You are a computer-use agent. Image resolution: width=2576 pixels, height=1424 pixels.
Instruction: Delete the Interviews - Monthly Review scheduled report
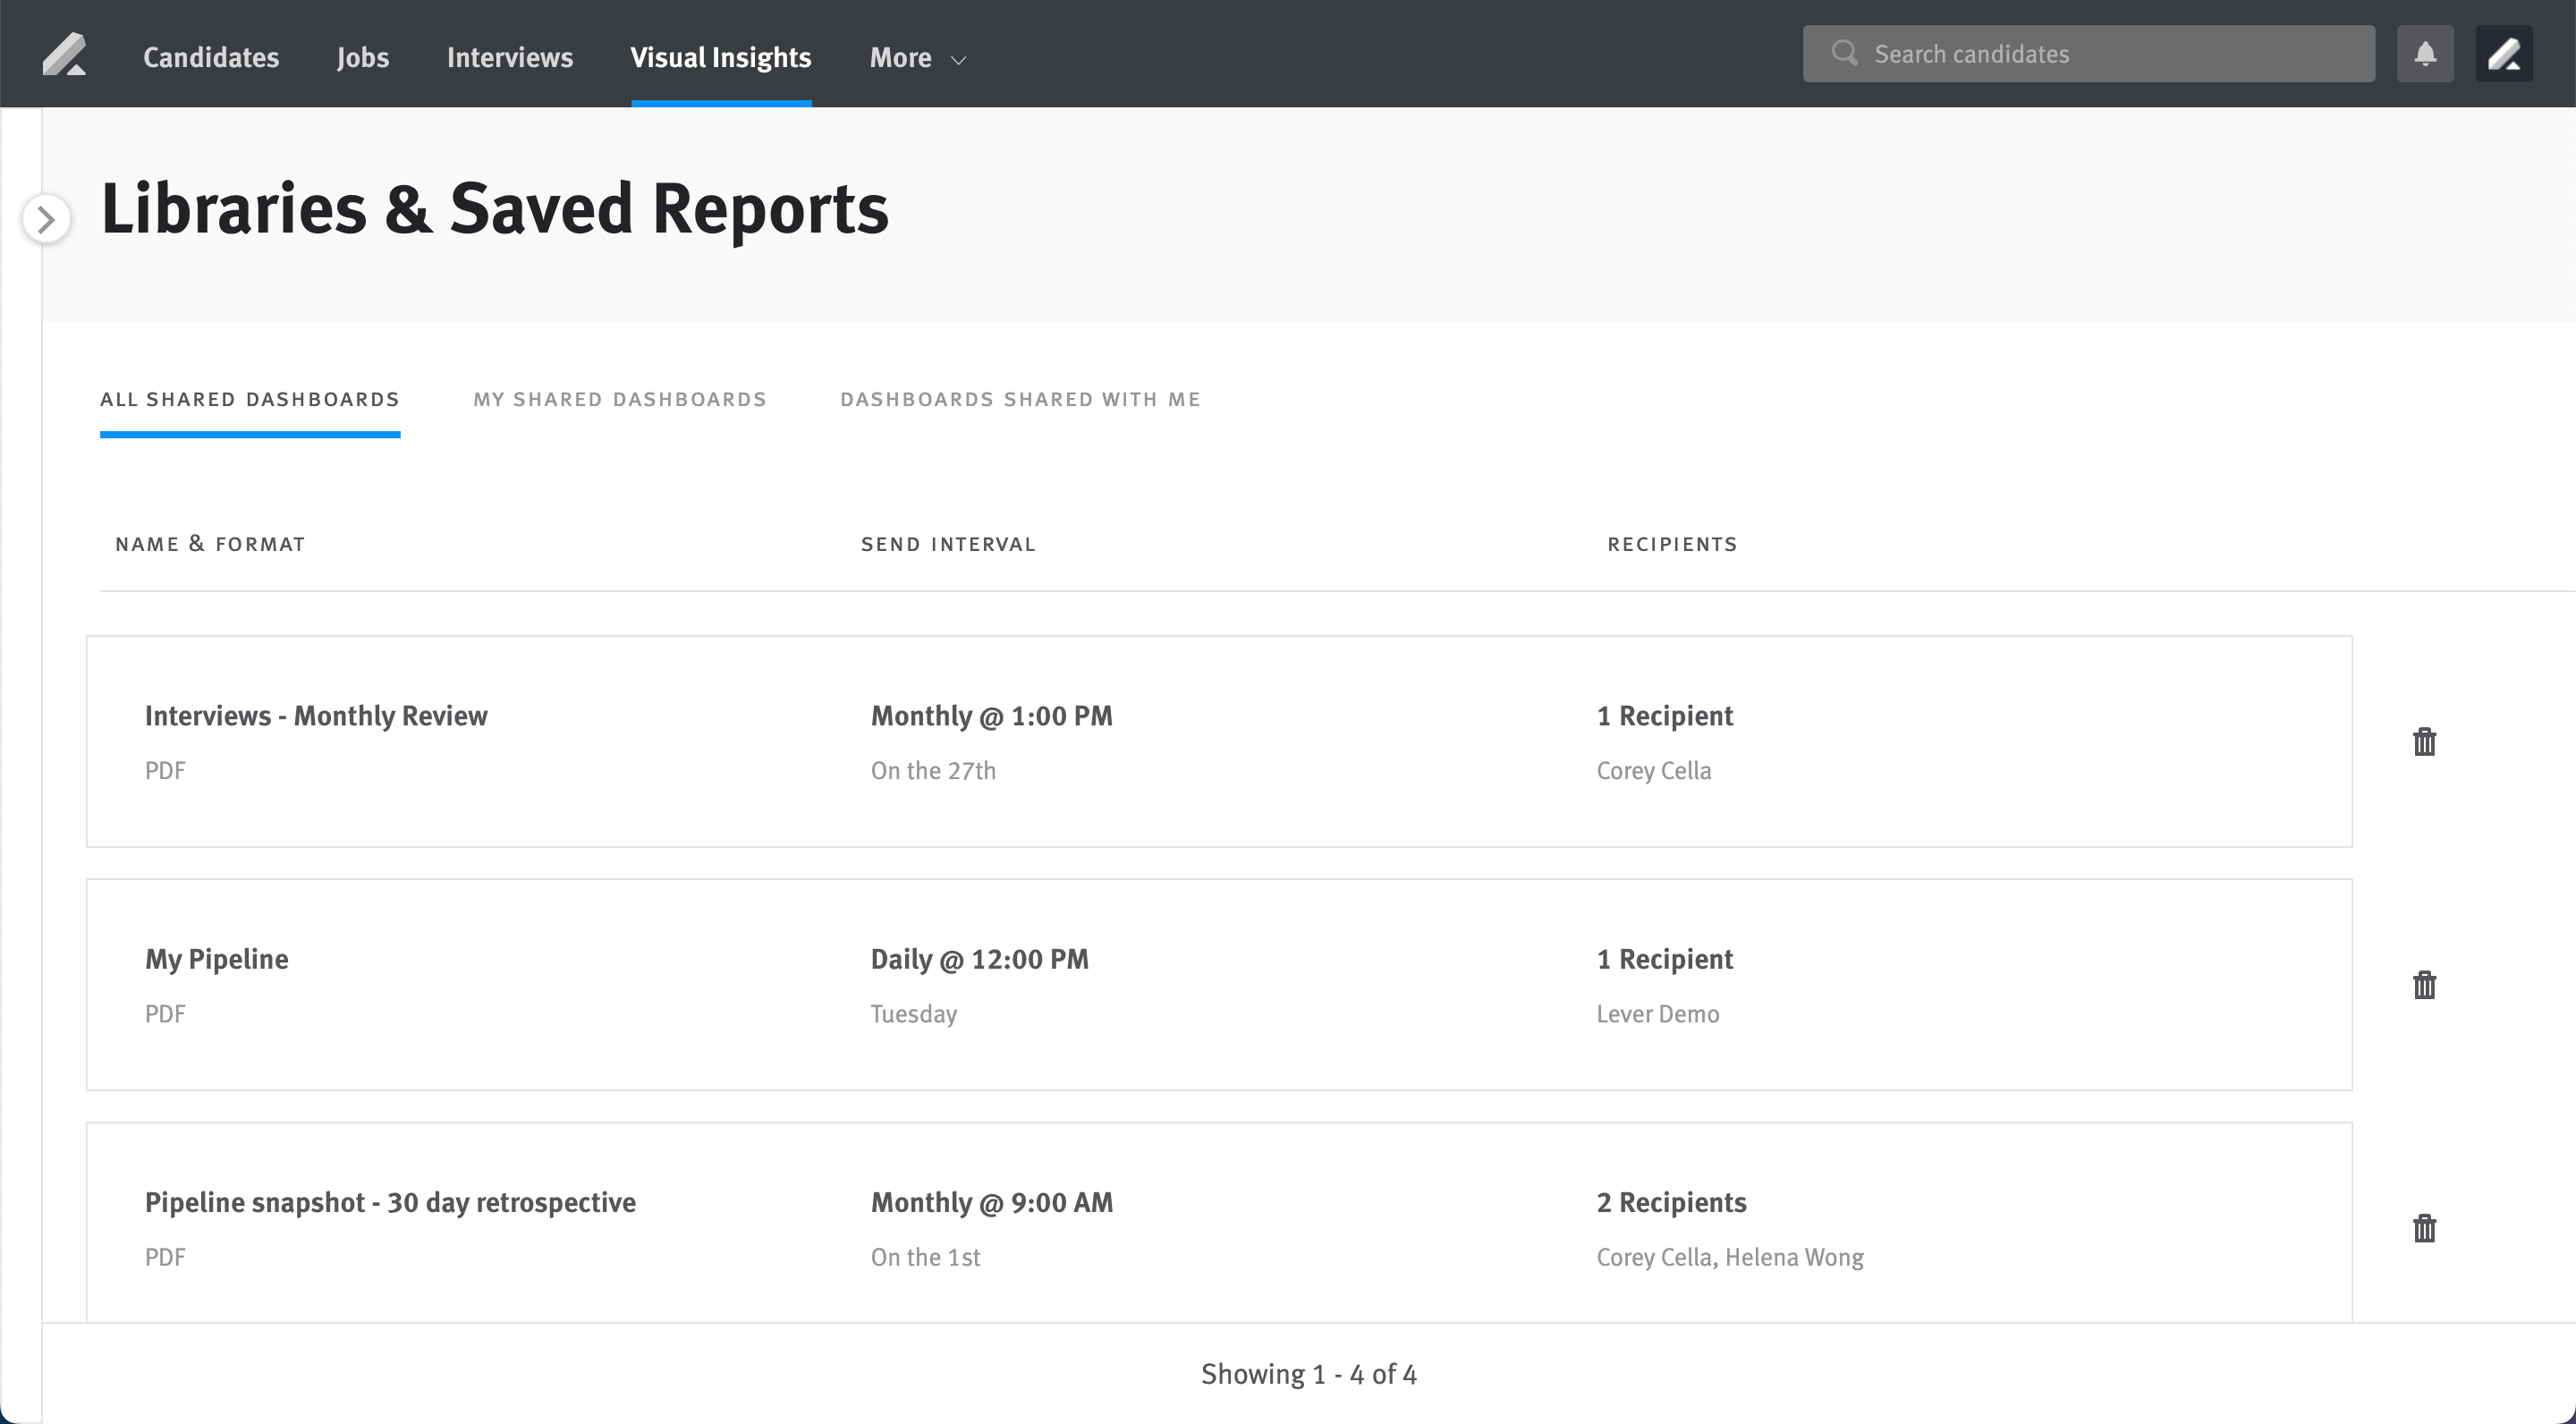point(2424,741)
